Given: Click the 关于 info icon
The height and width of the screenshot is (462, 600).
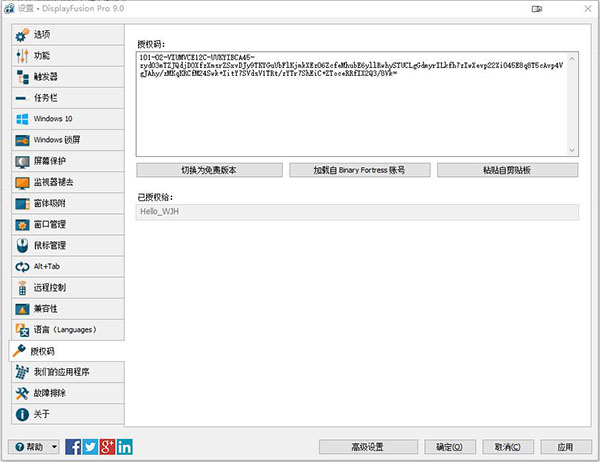Looking at the screenshot, I should [x=22, y=414].
